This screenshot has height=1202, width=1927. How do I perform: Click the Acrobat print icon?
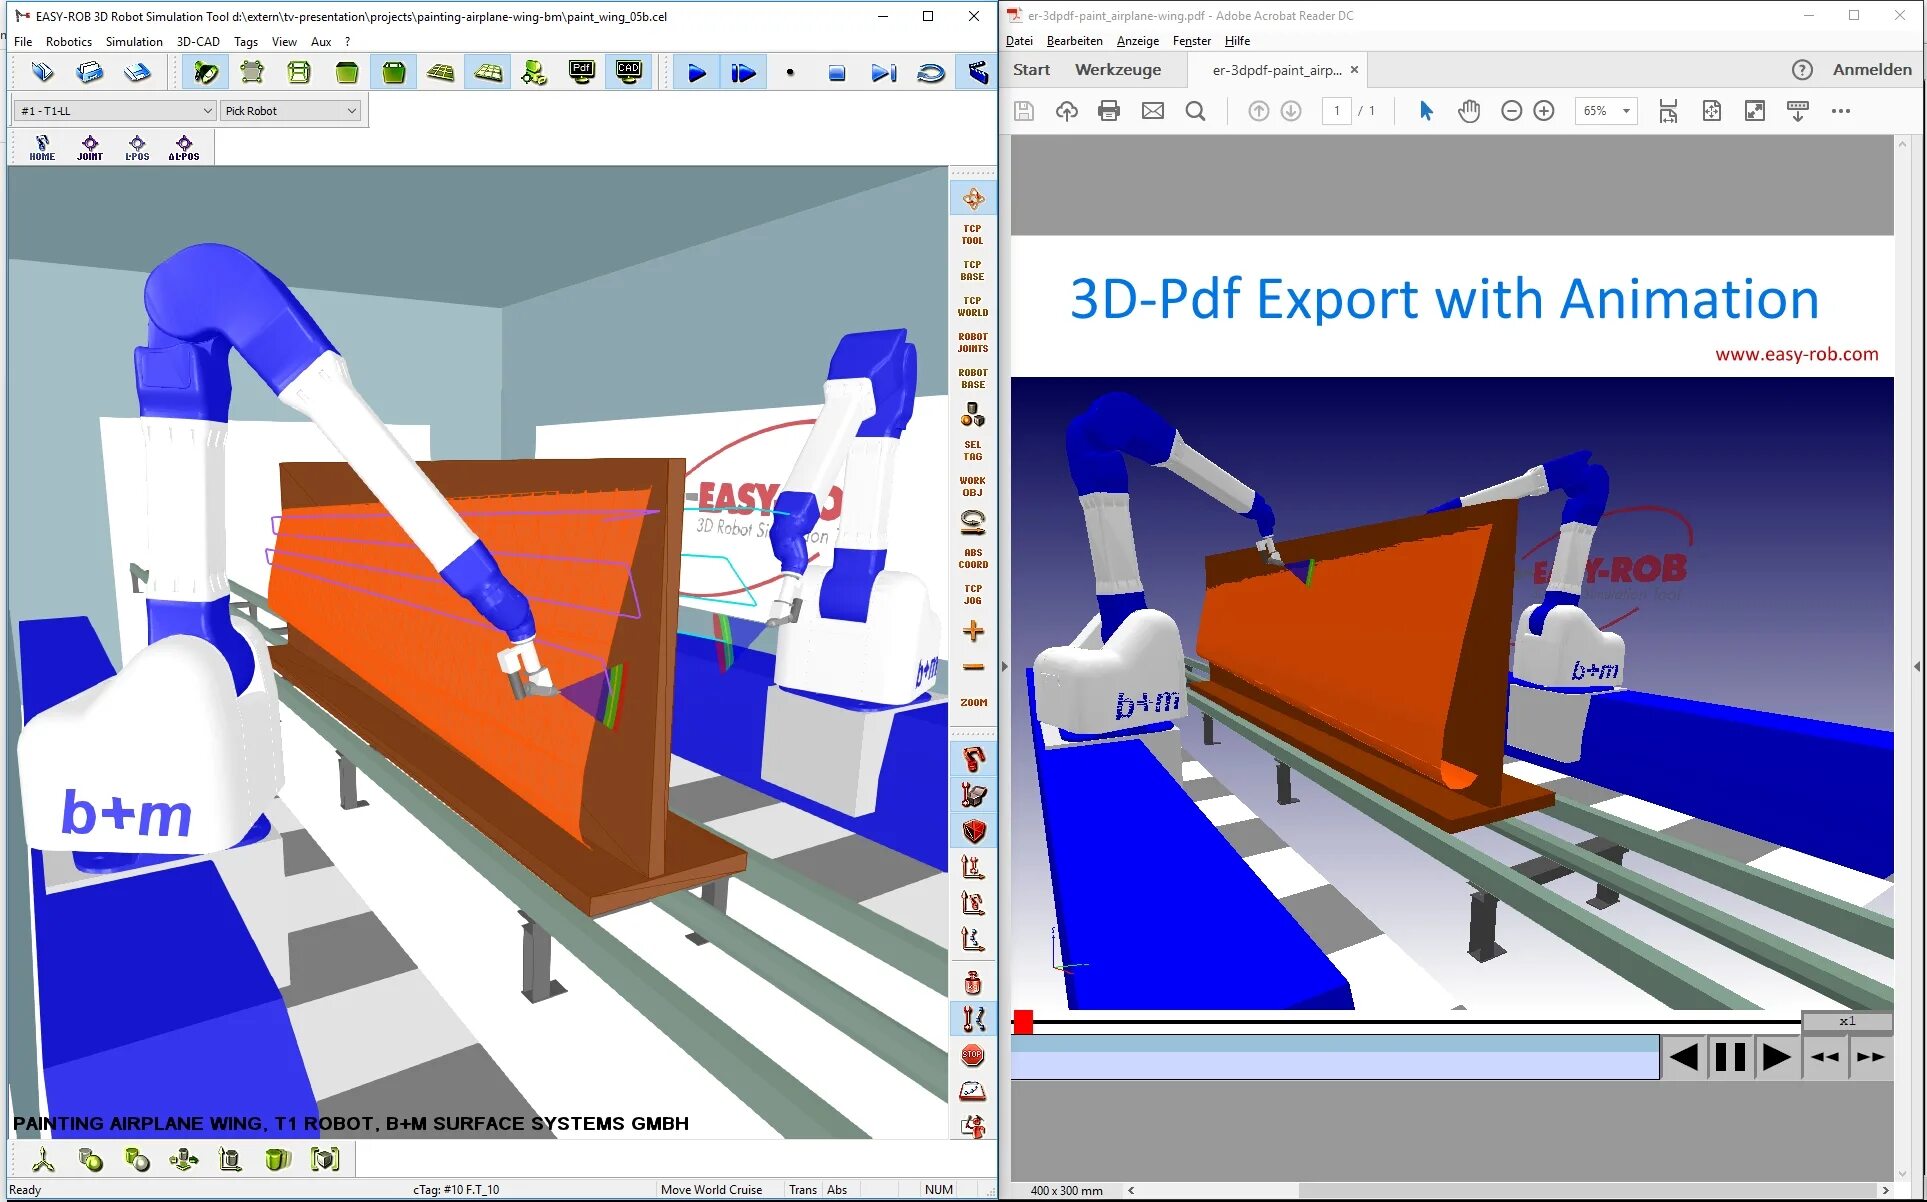pyautogui.click(x=1108, y=111)
